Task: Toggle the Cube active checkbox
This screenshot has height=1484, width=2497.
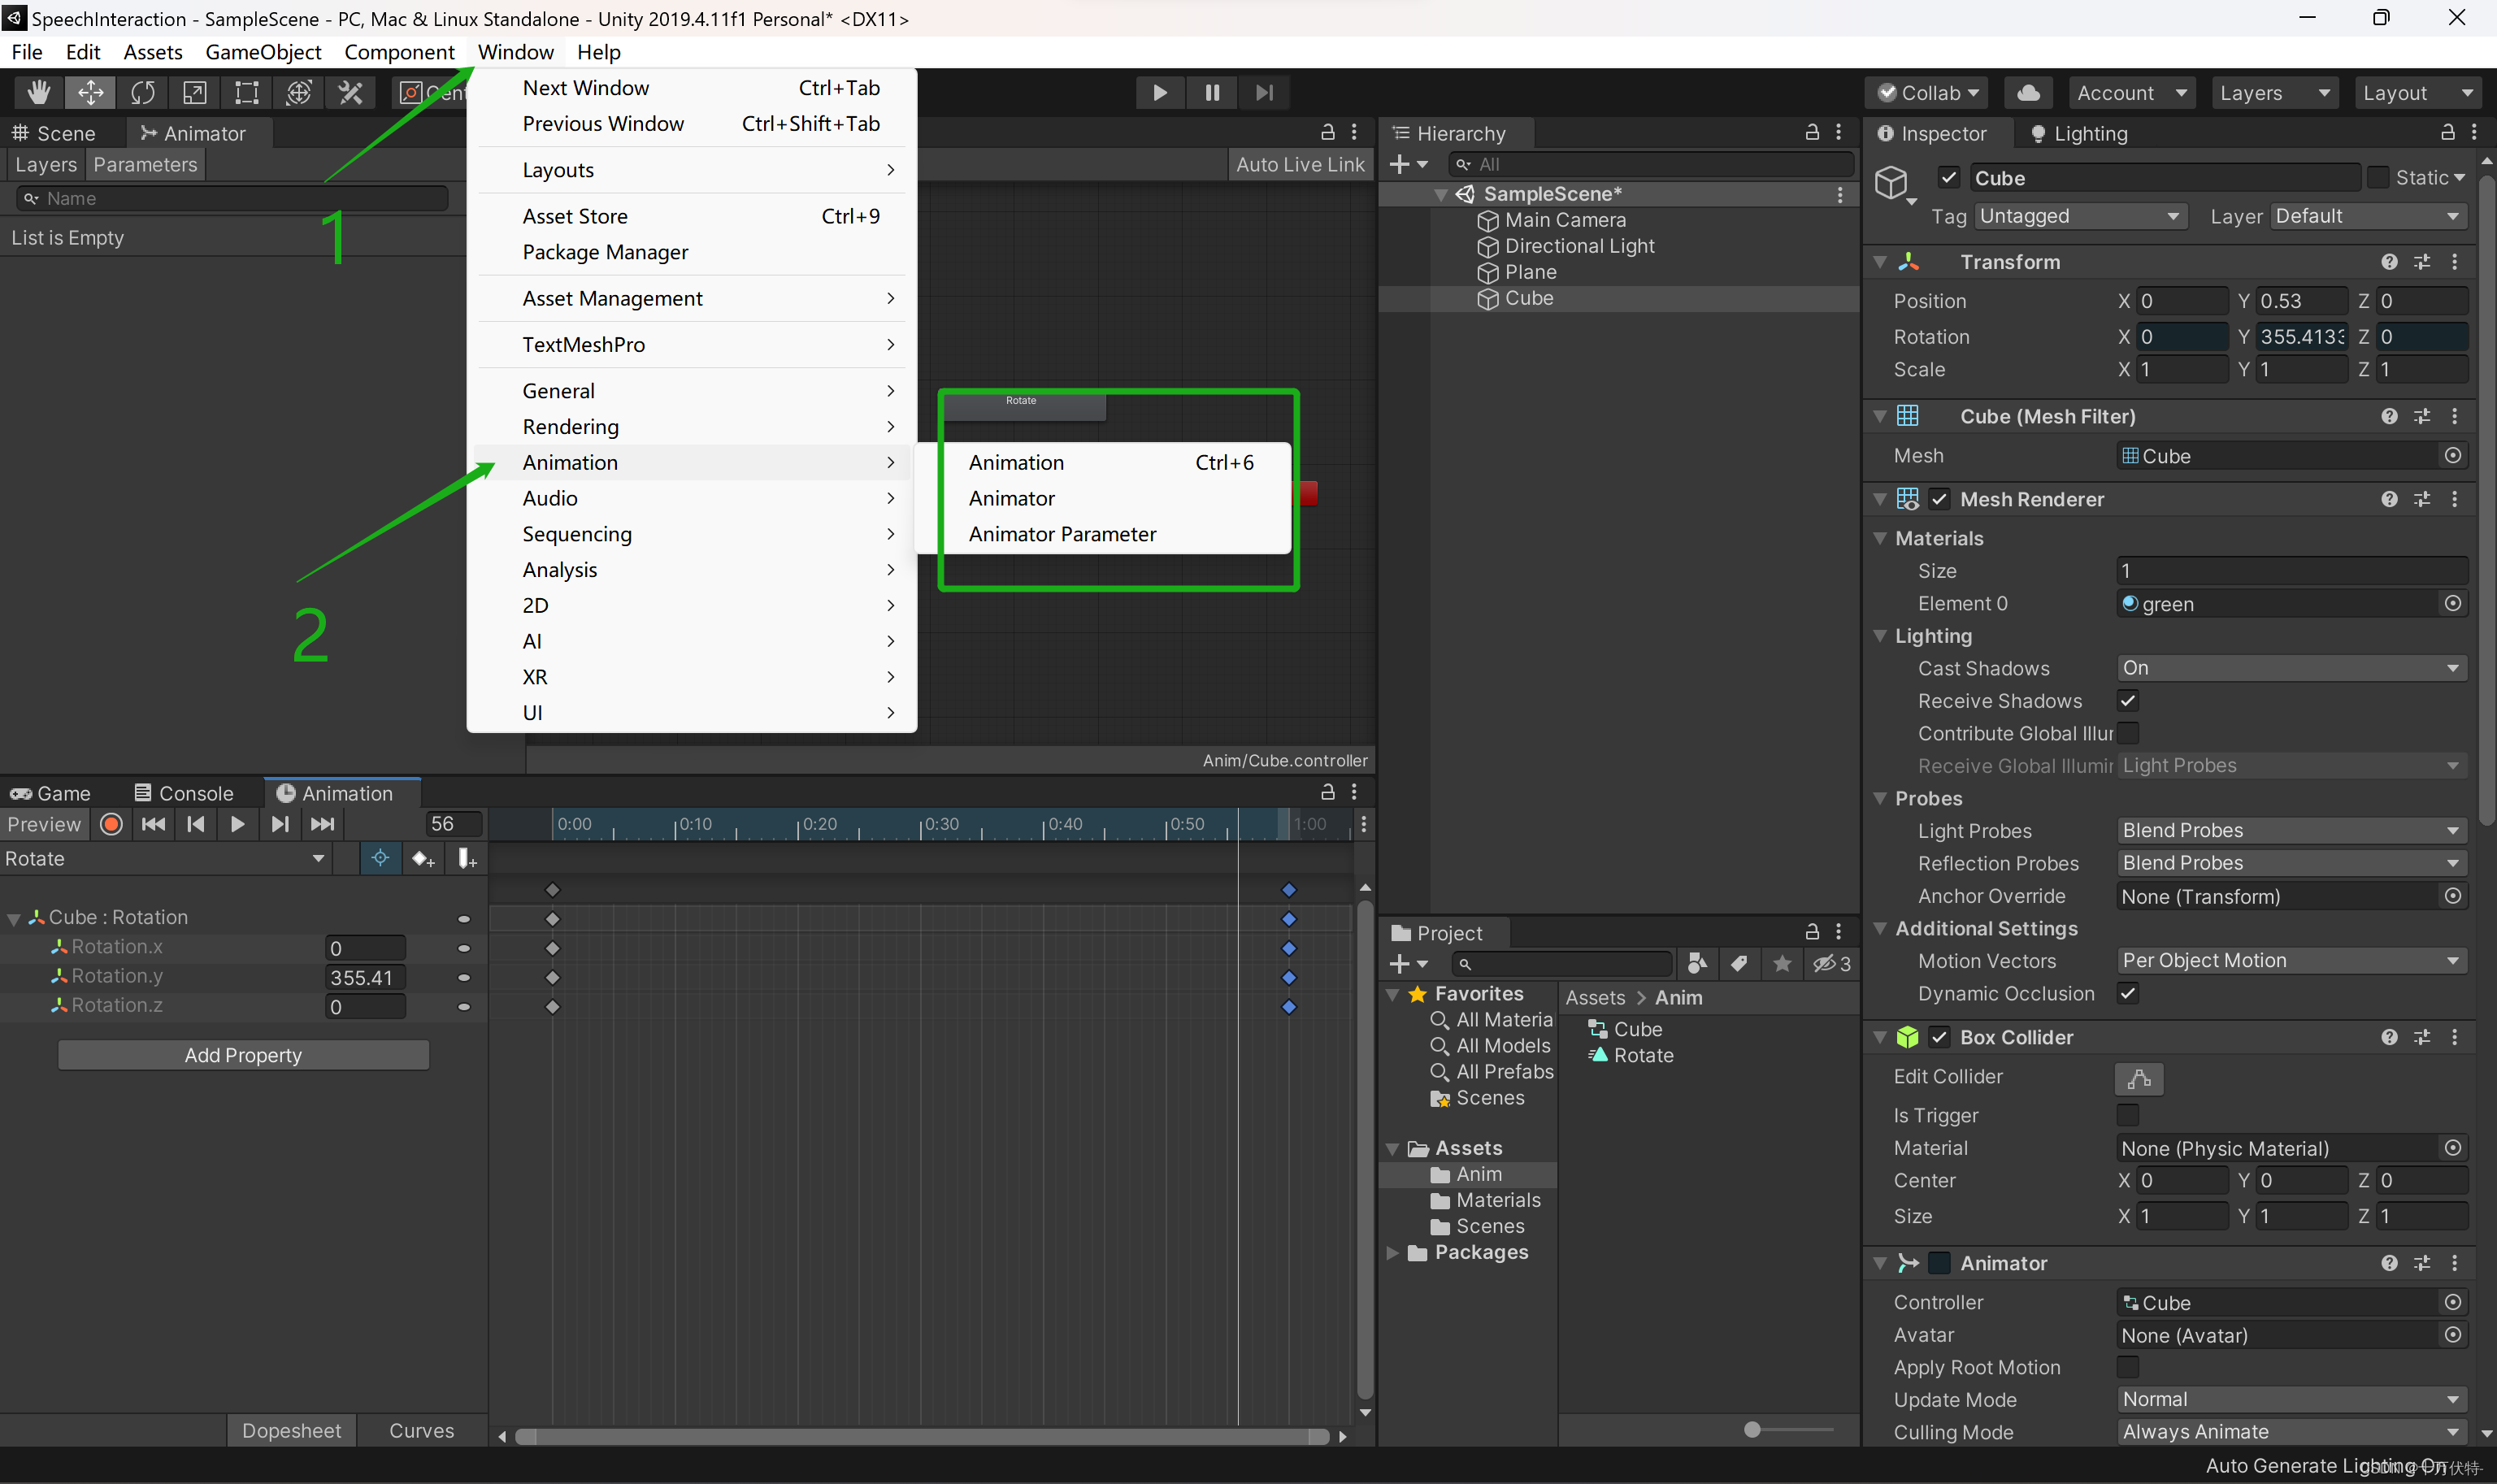Action: pyautogui.click(x=1948, y=178)
